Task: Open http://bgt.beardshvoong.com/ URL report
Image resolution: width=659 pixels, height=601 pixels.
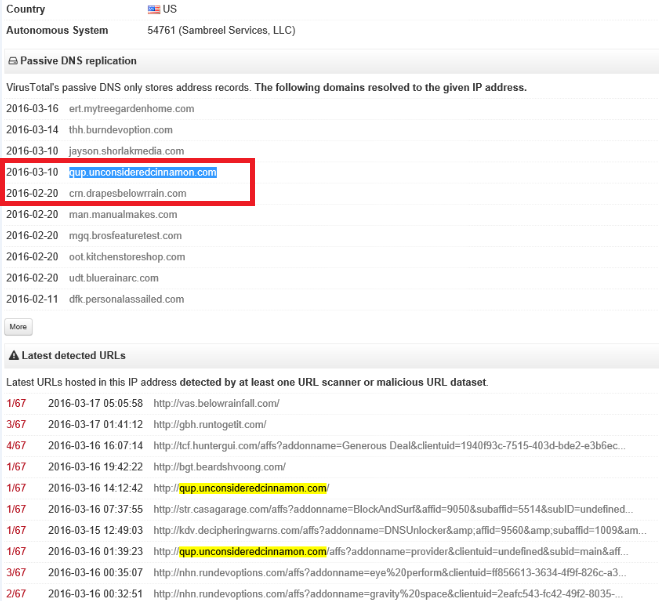Action: click(x=219, y=467)
